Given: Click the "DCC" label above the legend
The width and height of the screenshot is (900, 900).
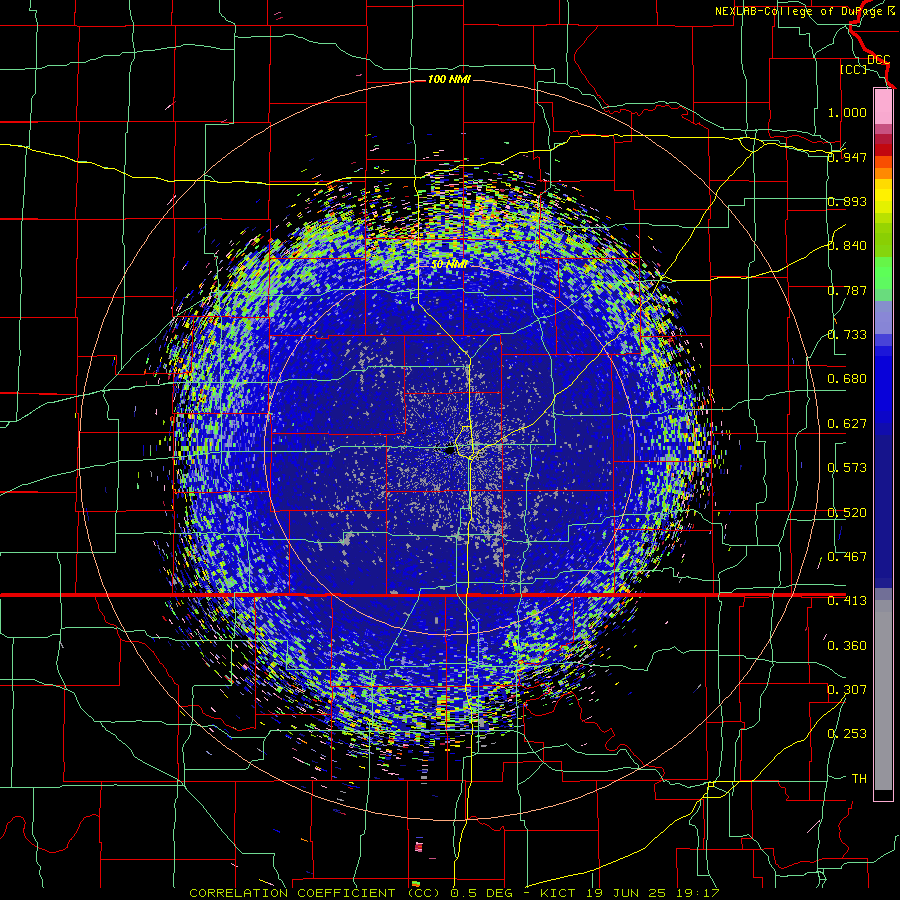Looking at the screenshot, I should pyautogui.click(x=878, y=60).
